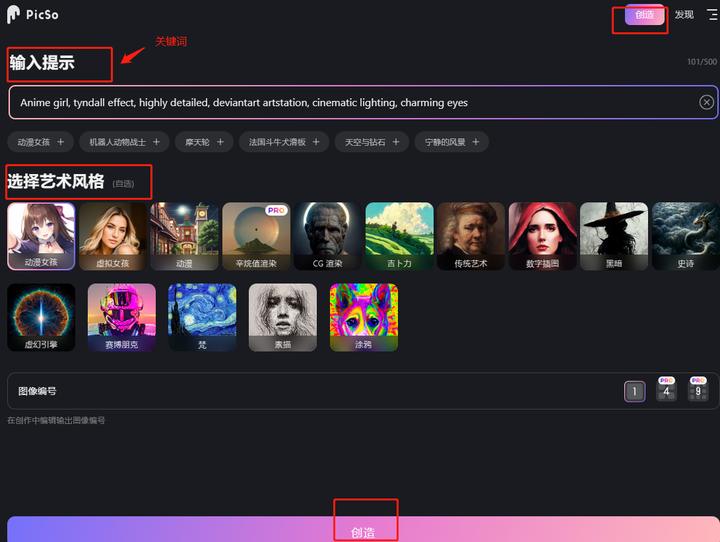
Task: Add the 摩天轮 suggestion chip
Action: point(204,142)
